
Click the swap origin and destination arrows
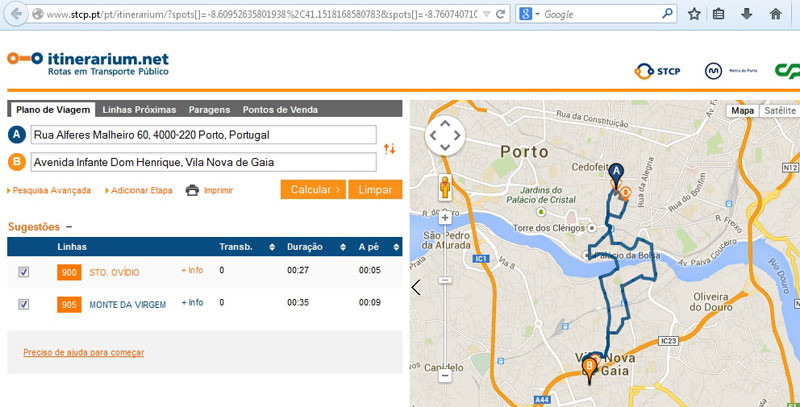(390, 149)
